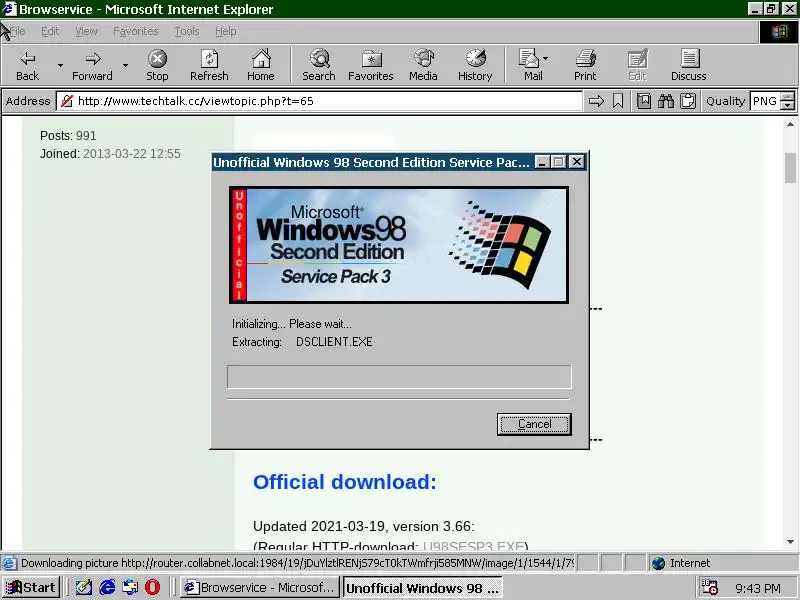Go to the Home page
Viewport: 800px width, 600px height.
(x=261, y=65)
